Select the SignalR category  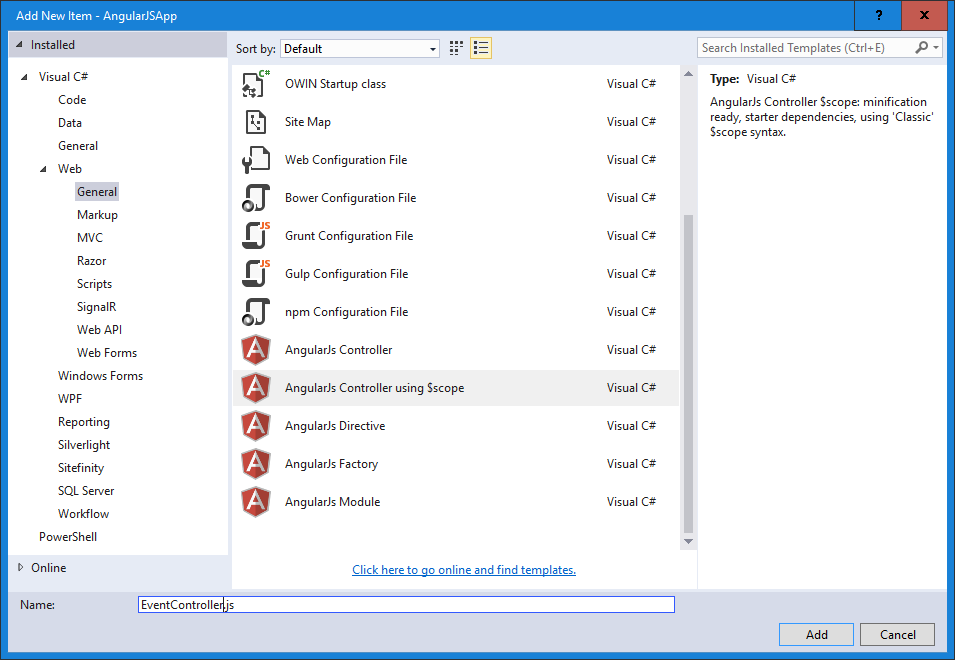(x=96, y=307)
